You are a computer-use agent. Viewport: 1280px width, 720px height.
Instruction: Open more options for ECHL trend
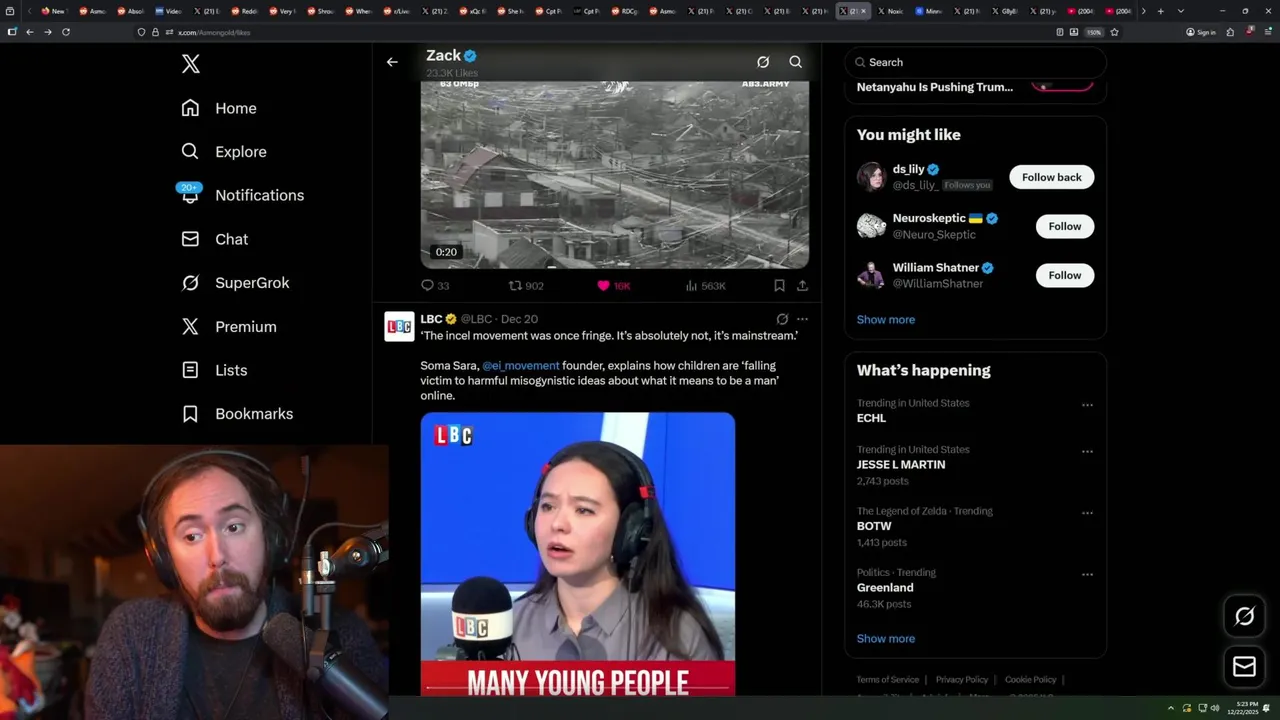[1087, 405]
